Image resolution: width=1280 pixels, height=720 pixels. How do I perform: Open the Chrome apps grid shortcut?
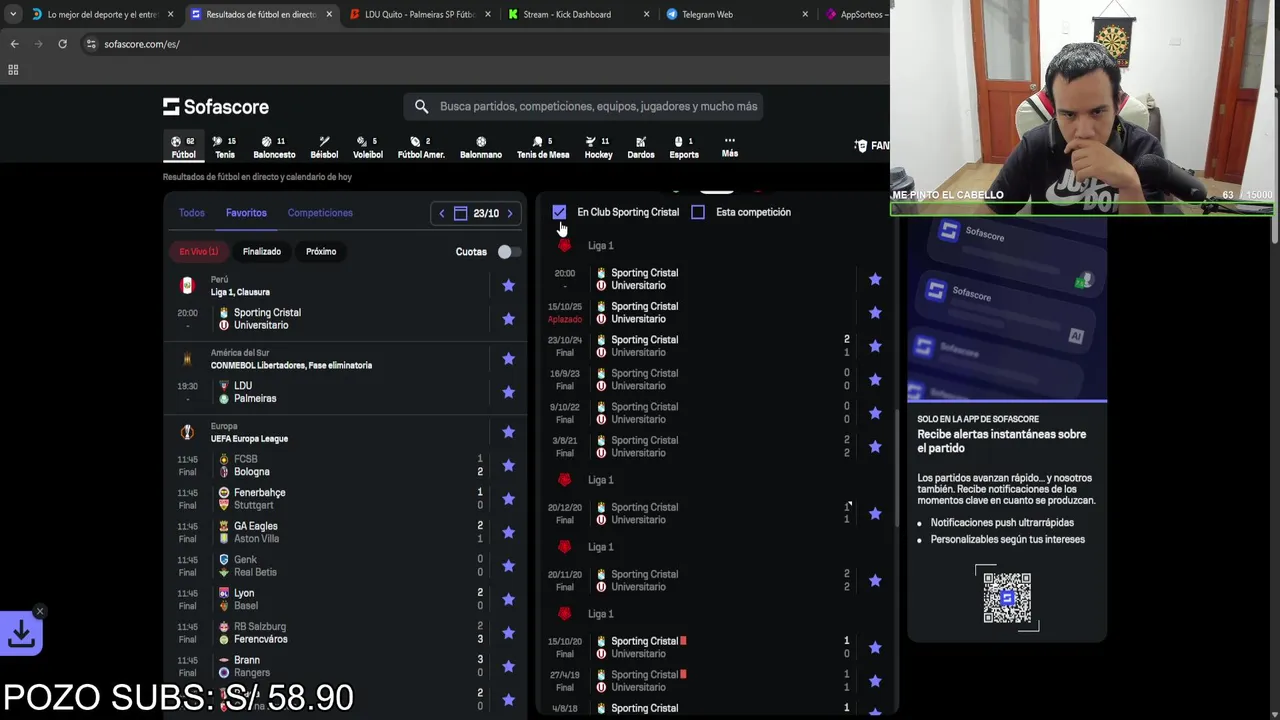pos(13,70)
